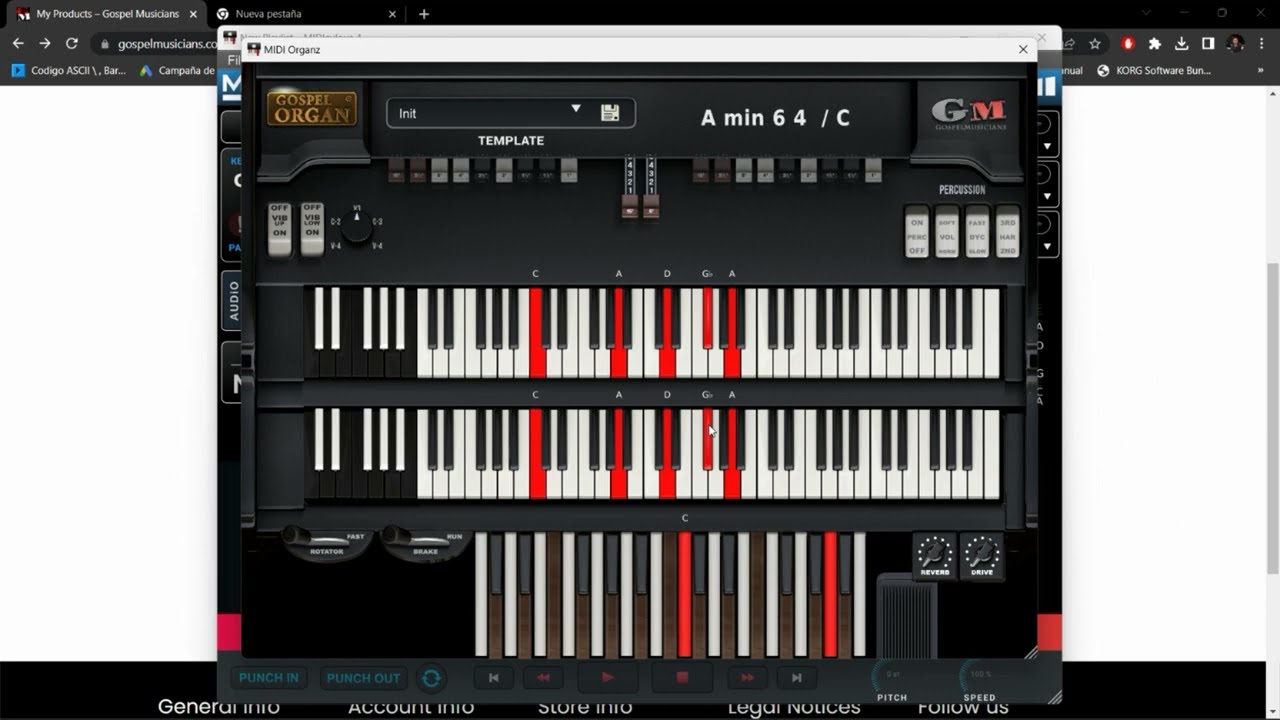Viewport: 1280px width, 720px height.
Task: Toggle the loop cycle icon
Action: click(x=431, y=678)
